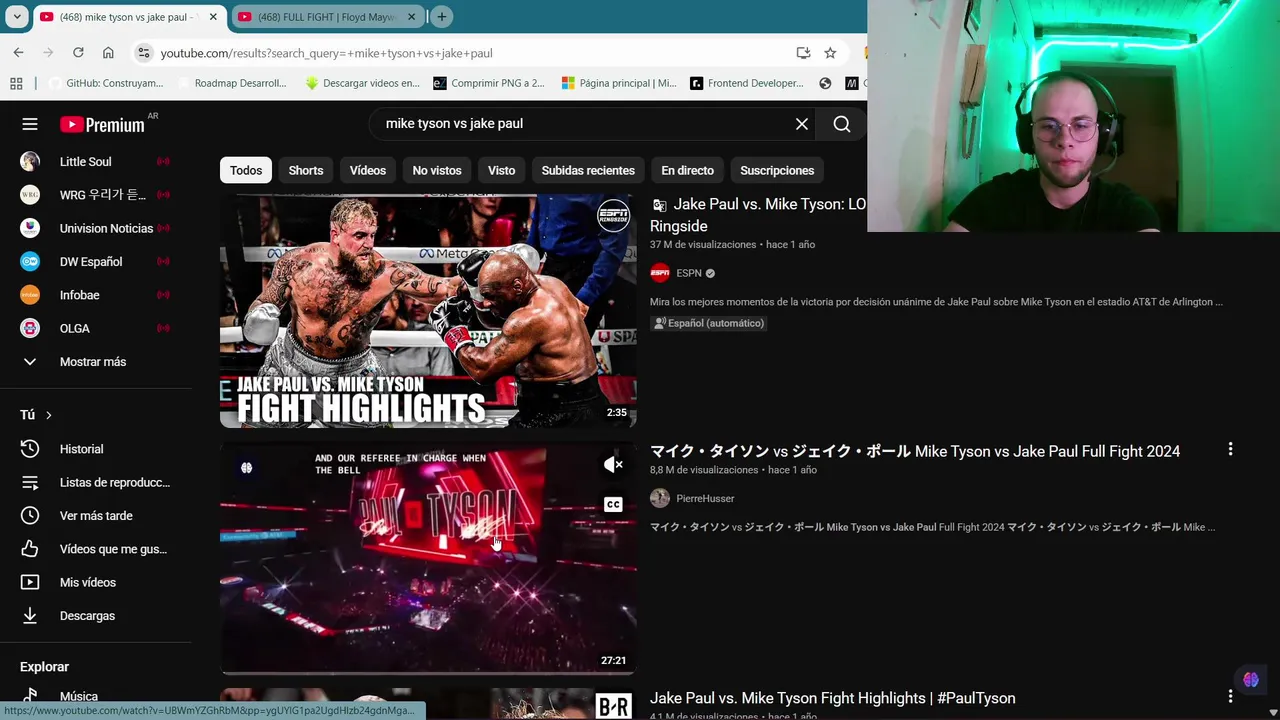Open the ESPN channel link

click(x=689, y=273)
